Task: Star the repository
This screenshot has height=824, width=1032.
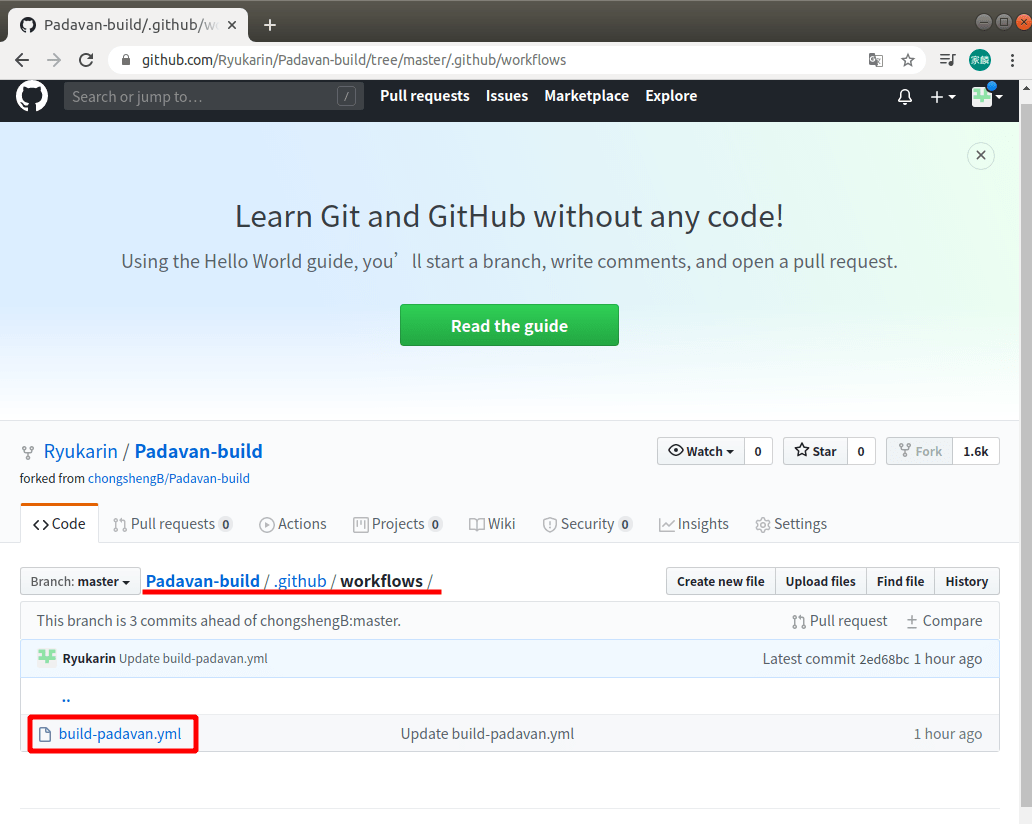Action: pos(815,451)
